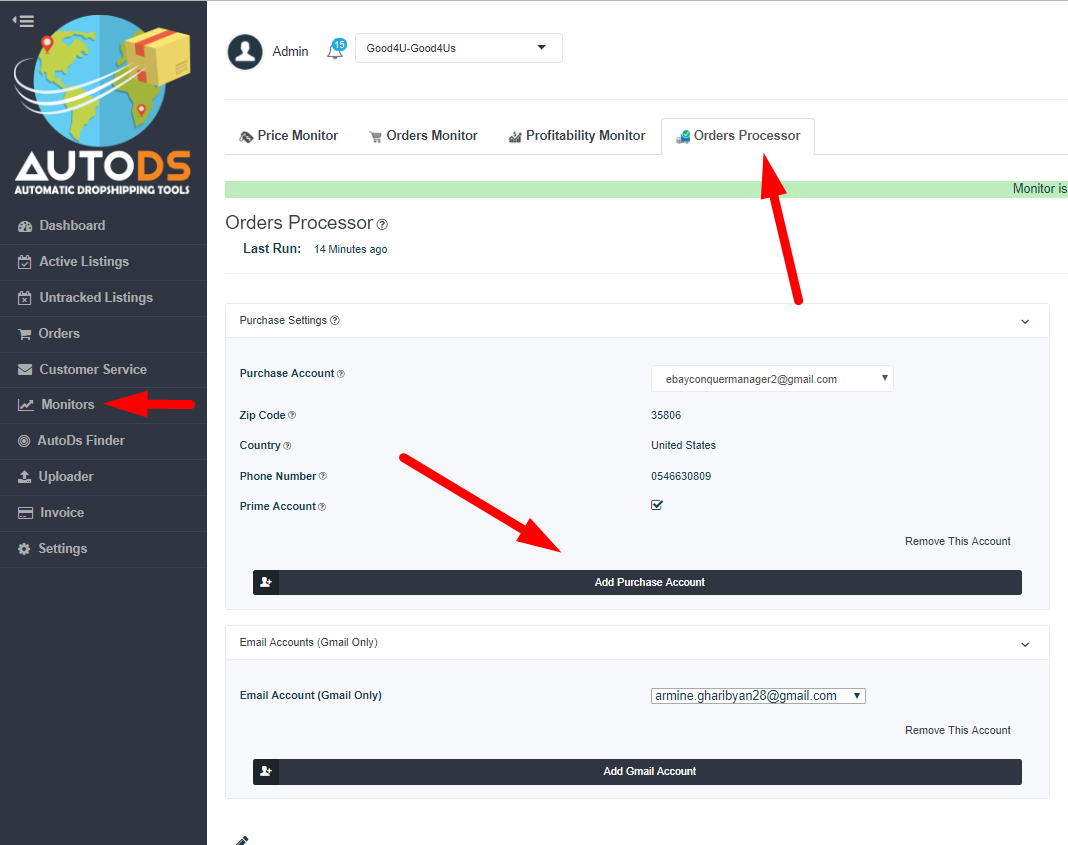Open AutoDs Finder in the sidebar
Image resolution: width=1068 pixels, height=845 pixels.
pyautogui.click(x=104, y=441)
